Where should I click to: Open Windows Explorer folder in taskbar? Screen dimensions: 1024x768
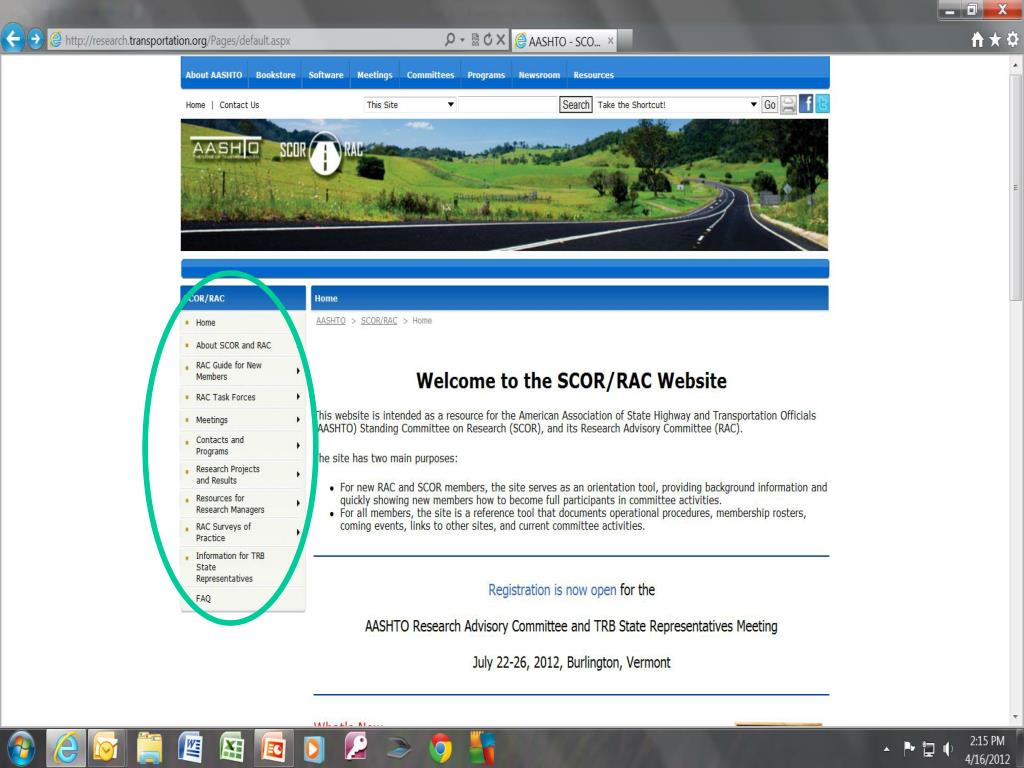(x=150, y=748)
